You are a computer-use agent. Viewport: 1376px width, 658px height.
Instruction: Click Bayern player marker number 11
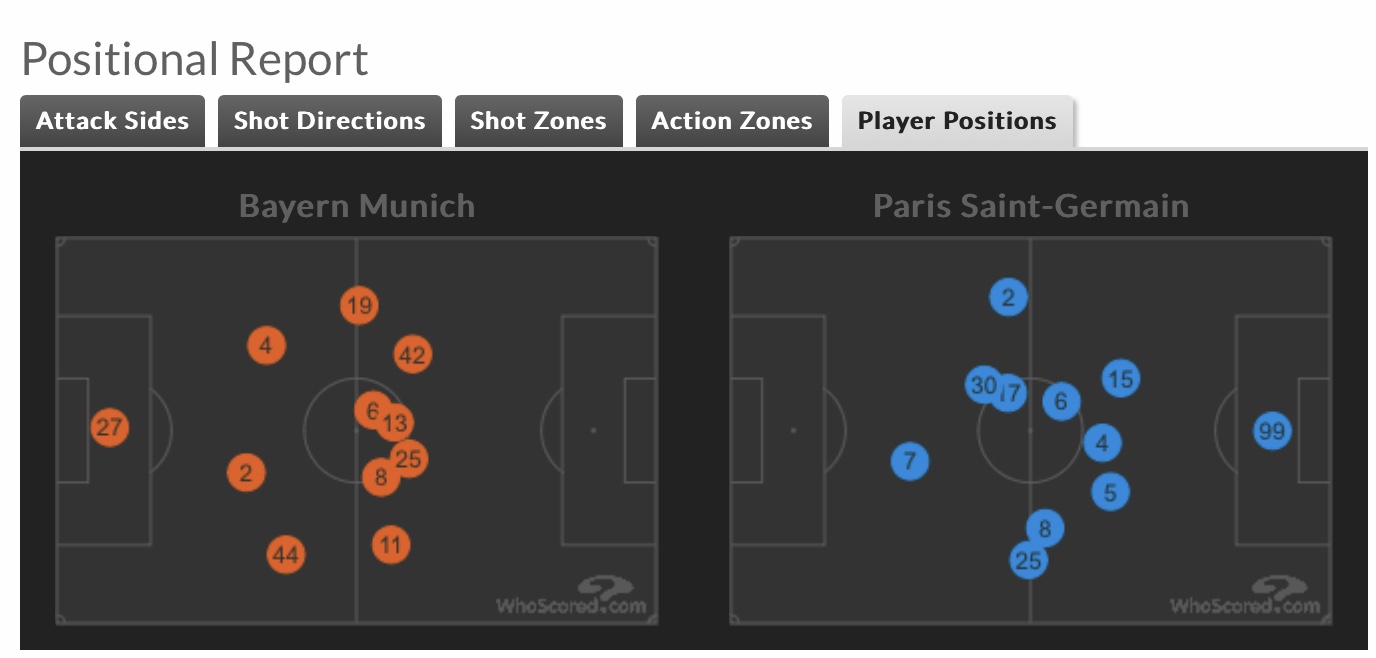[391, 545]
